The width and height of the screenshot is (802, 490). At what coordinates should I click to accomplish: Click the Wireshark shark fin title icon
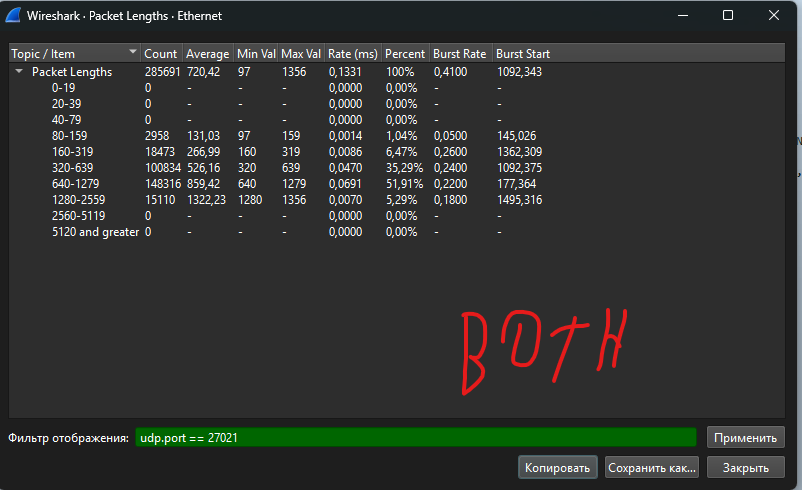tap(14, 16)
